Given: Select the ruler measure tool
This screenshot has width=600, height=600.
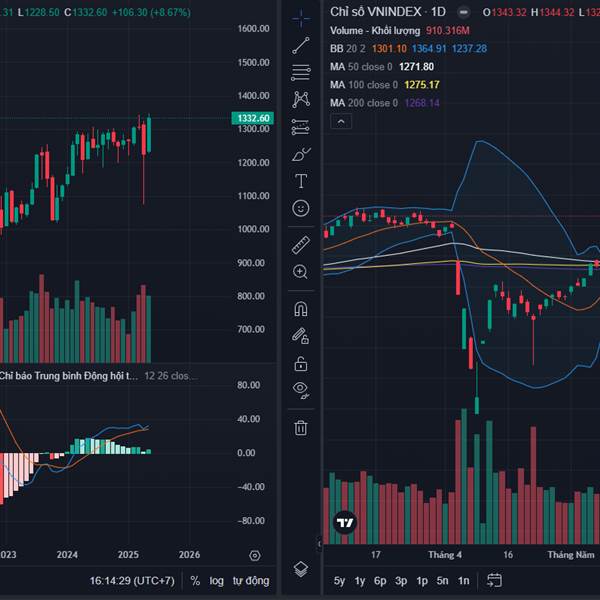Looking at the screenshot, I should [x=301, y=245].
